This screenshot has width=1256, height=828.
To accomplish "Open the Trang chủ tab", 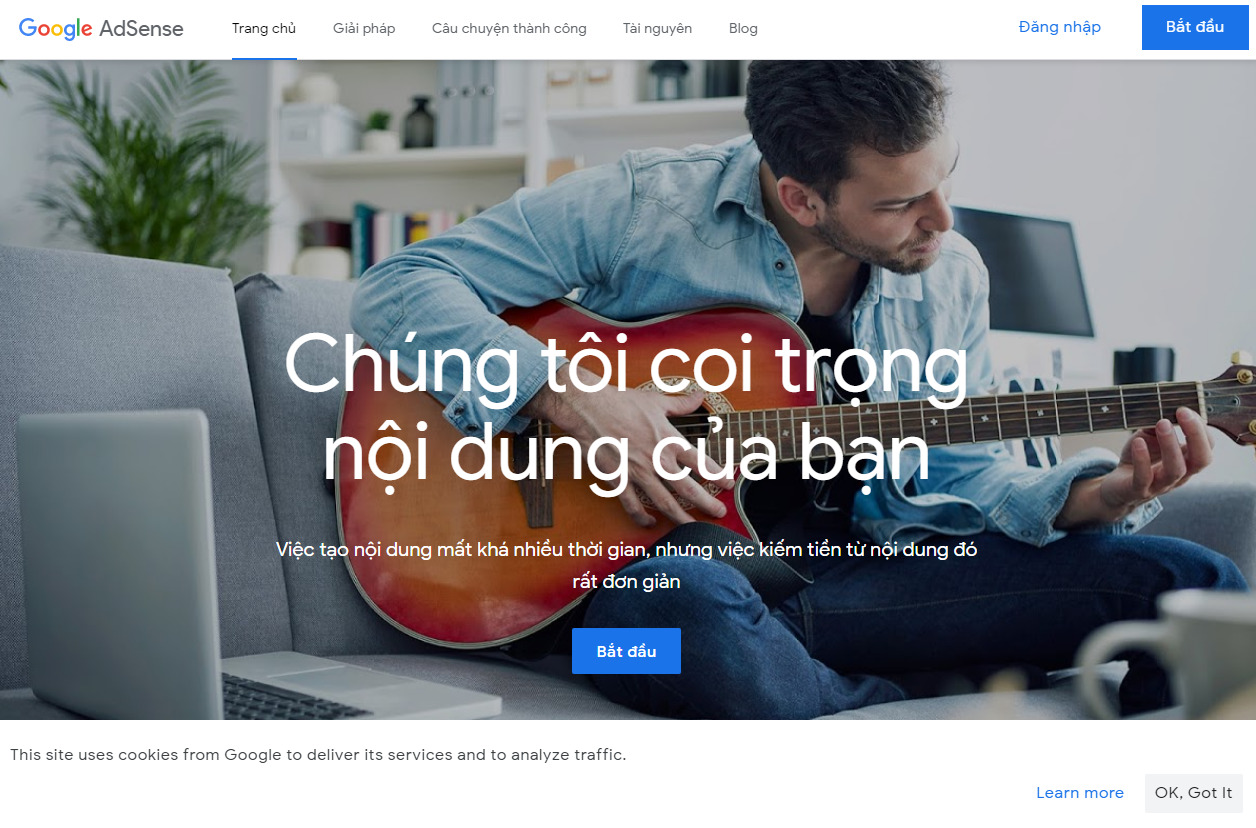I will 264,28.
